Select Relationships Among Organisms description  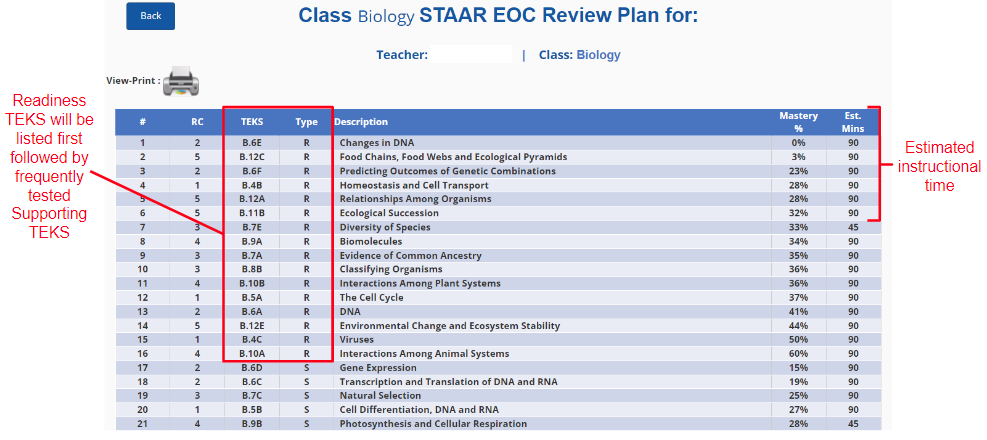415,199
